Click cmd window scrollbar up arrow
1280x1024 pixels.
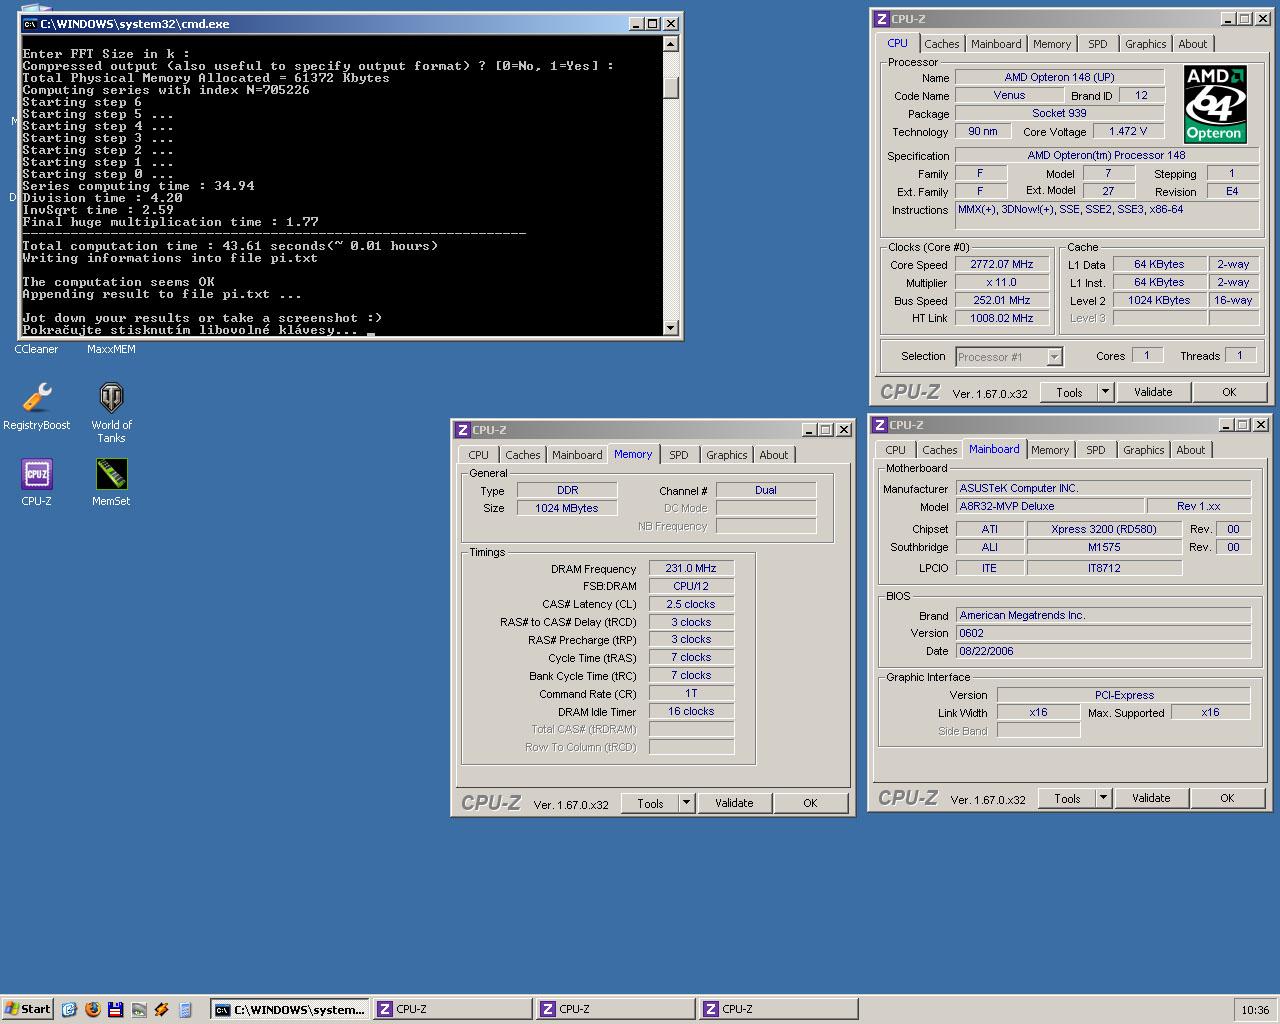[x=671, y=43]
